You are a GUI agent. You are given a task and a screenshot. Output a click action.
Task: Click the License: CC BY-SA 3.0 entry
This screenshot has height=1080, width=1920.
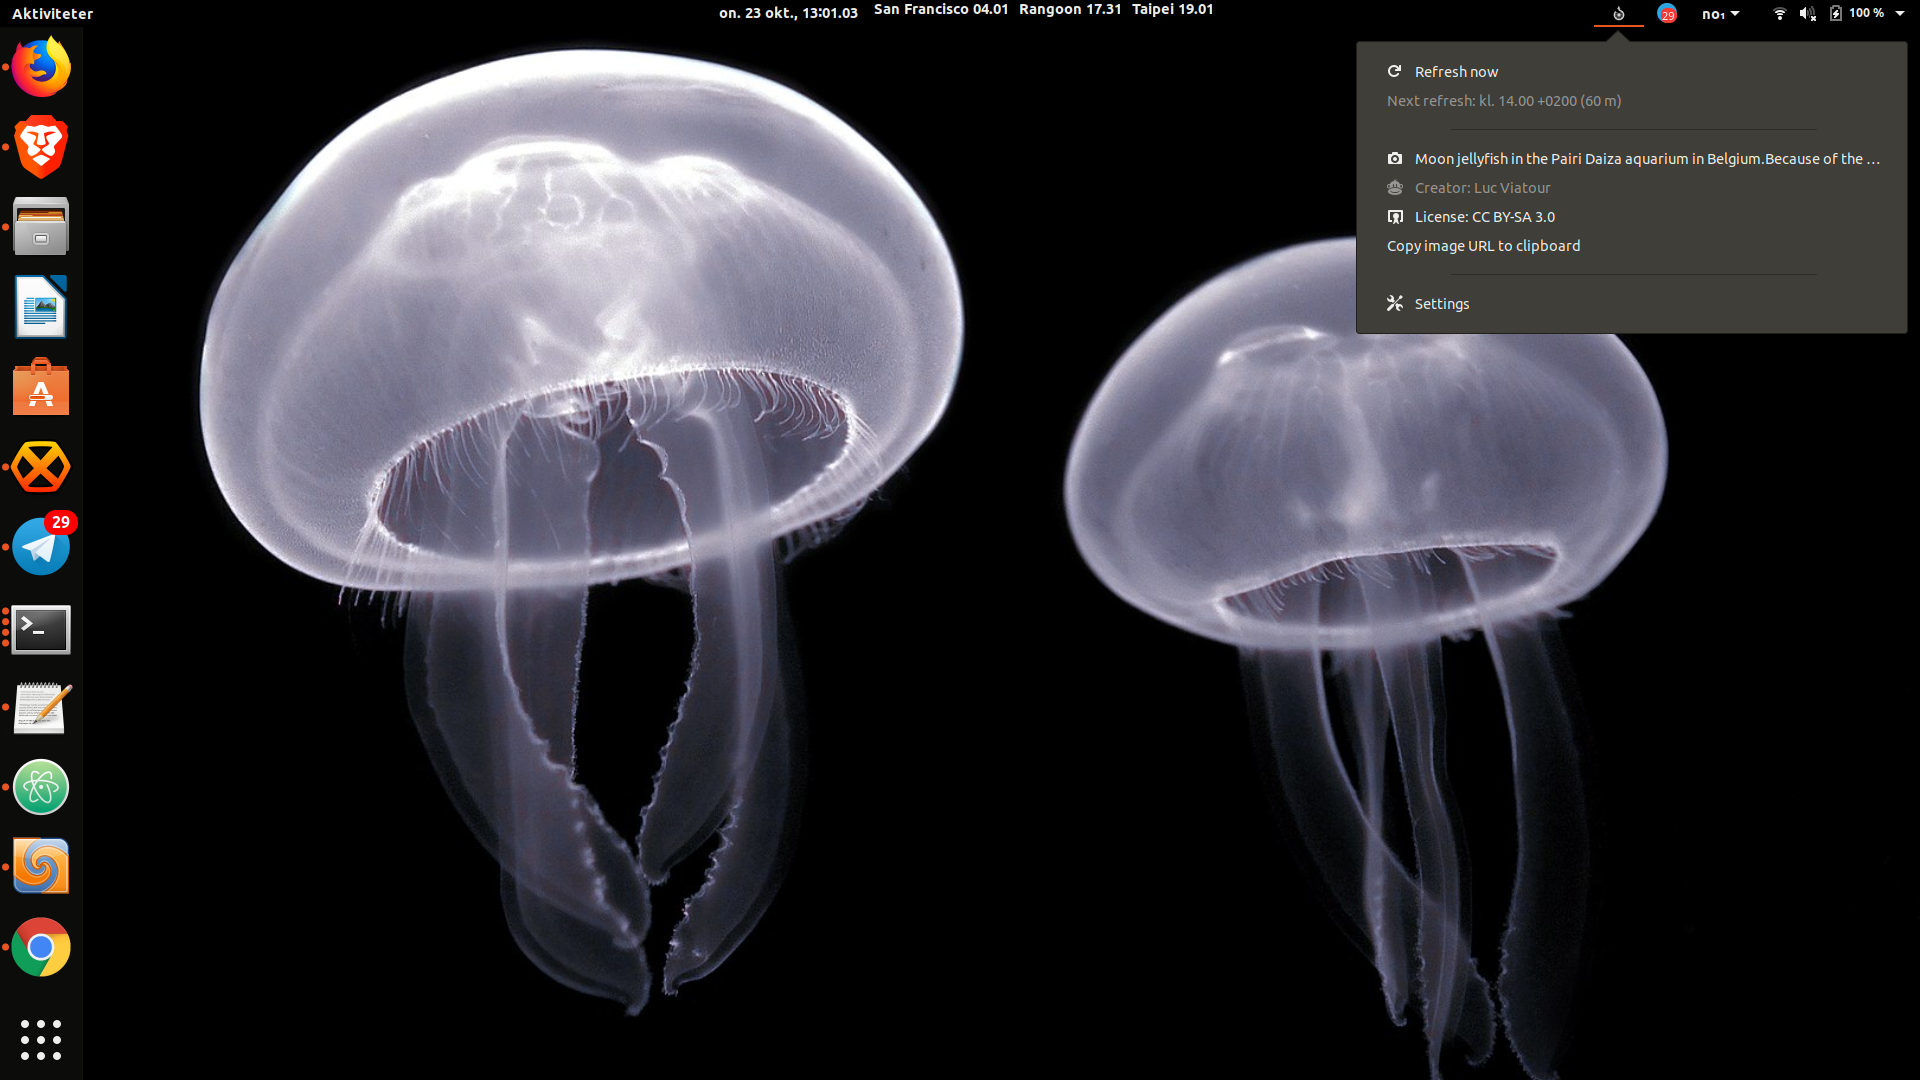coord(1484,216)
